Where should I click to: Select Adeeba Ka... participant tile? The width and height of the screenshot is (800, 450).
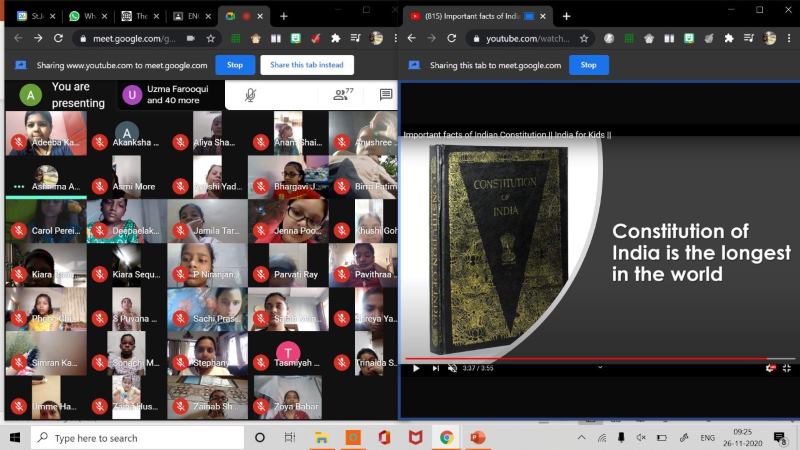point(46,133)
